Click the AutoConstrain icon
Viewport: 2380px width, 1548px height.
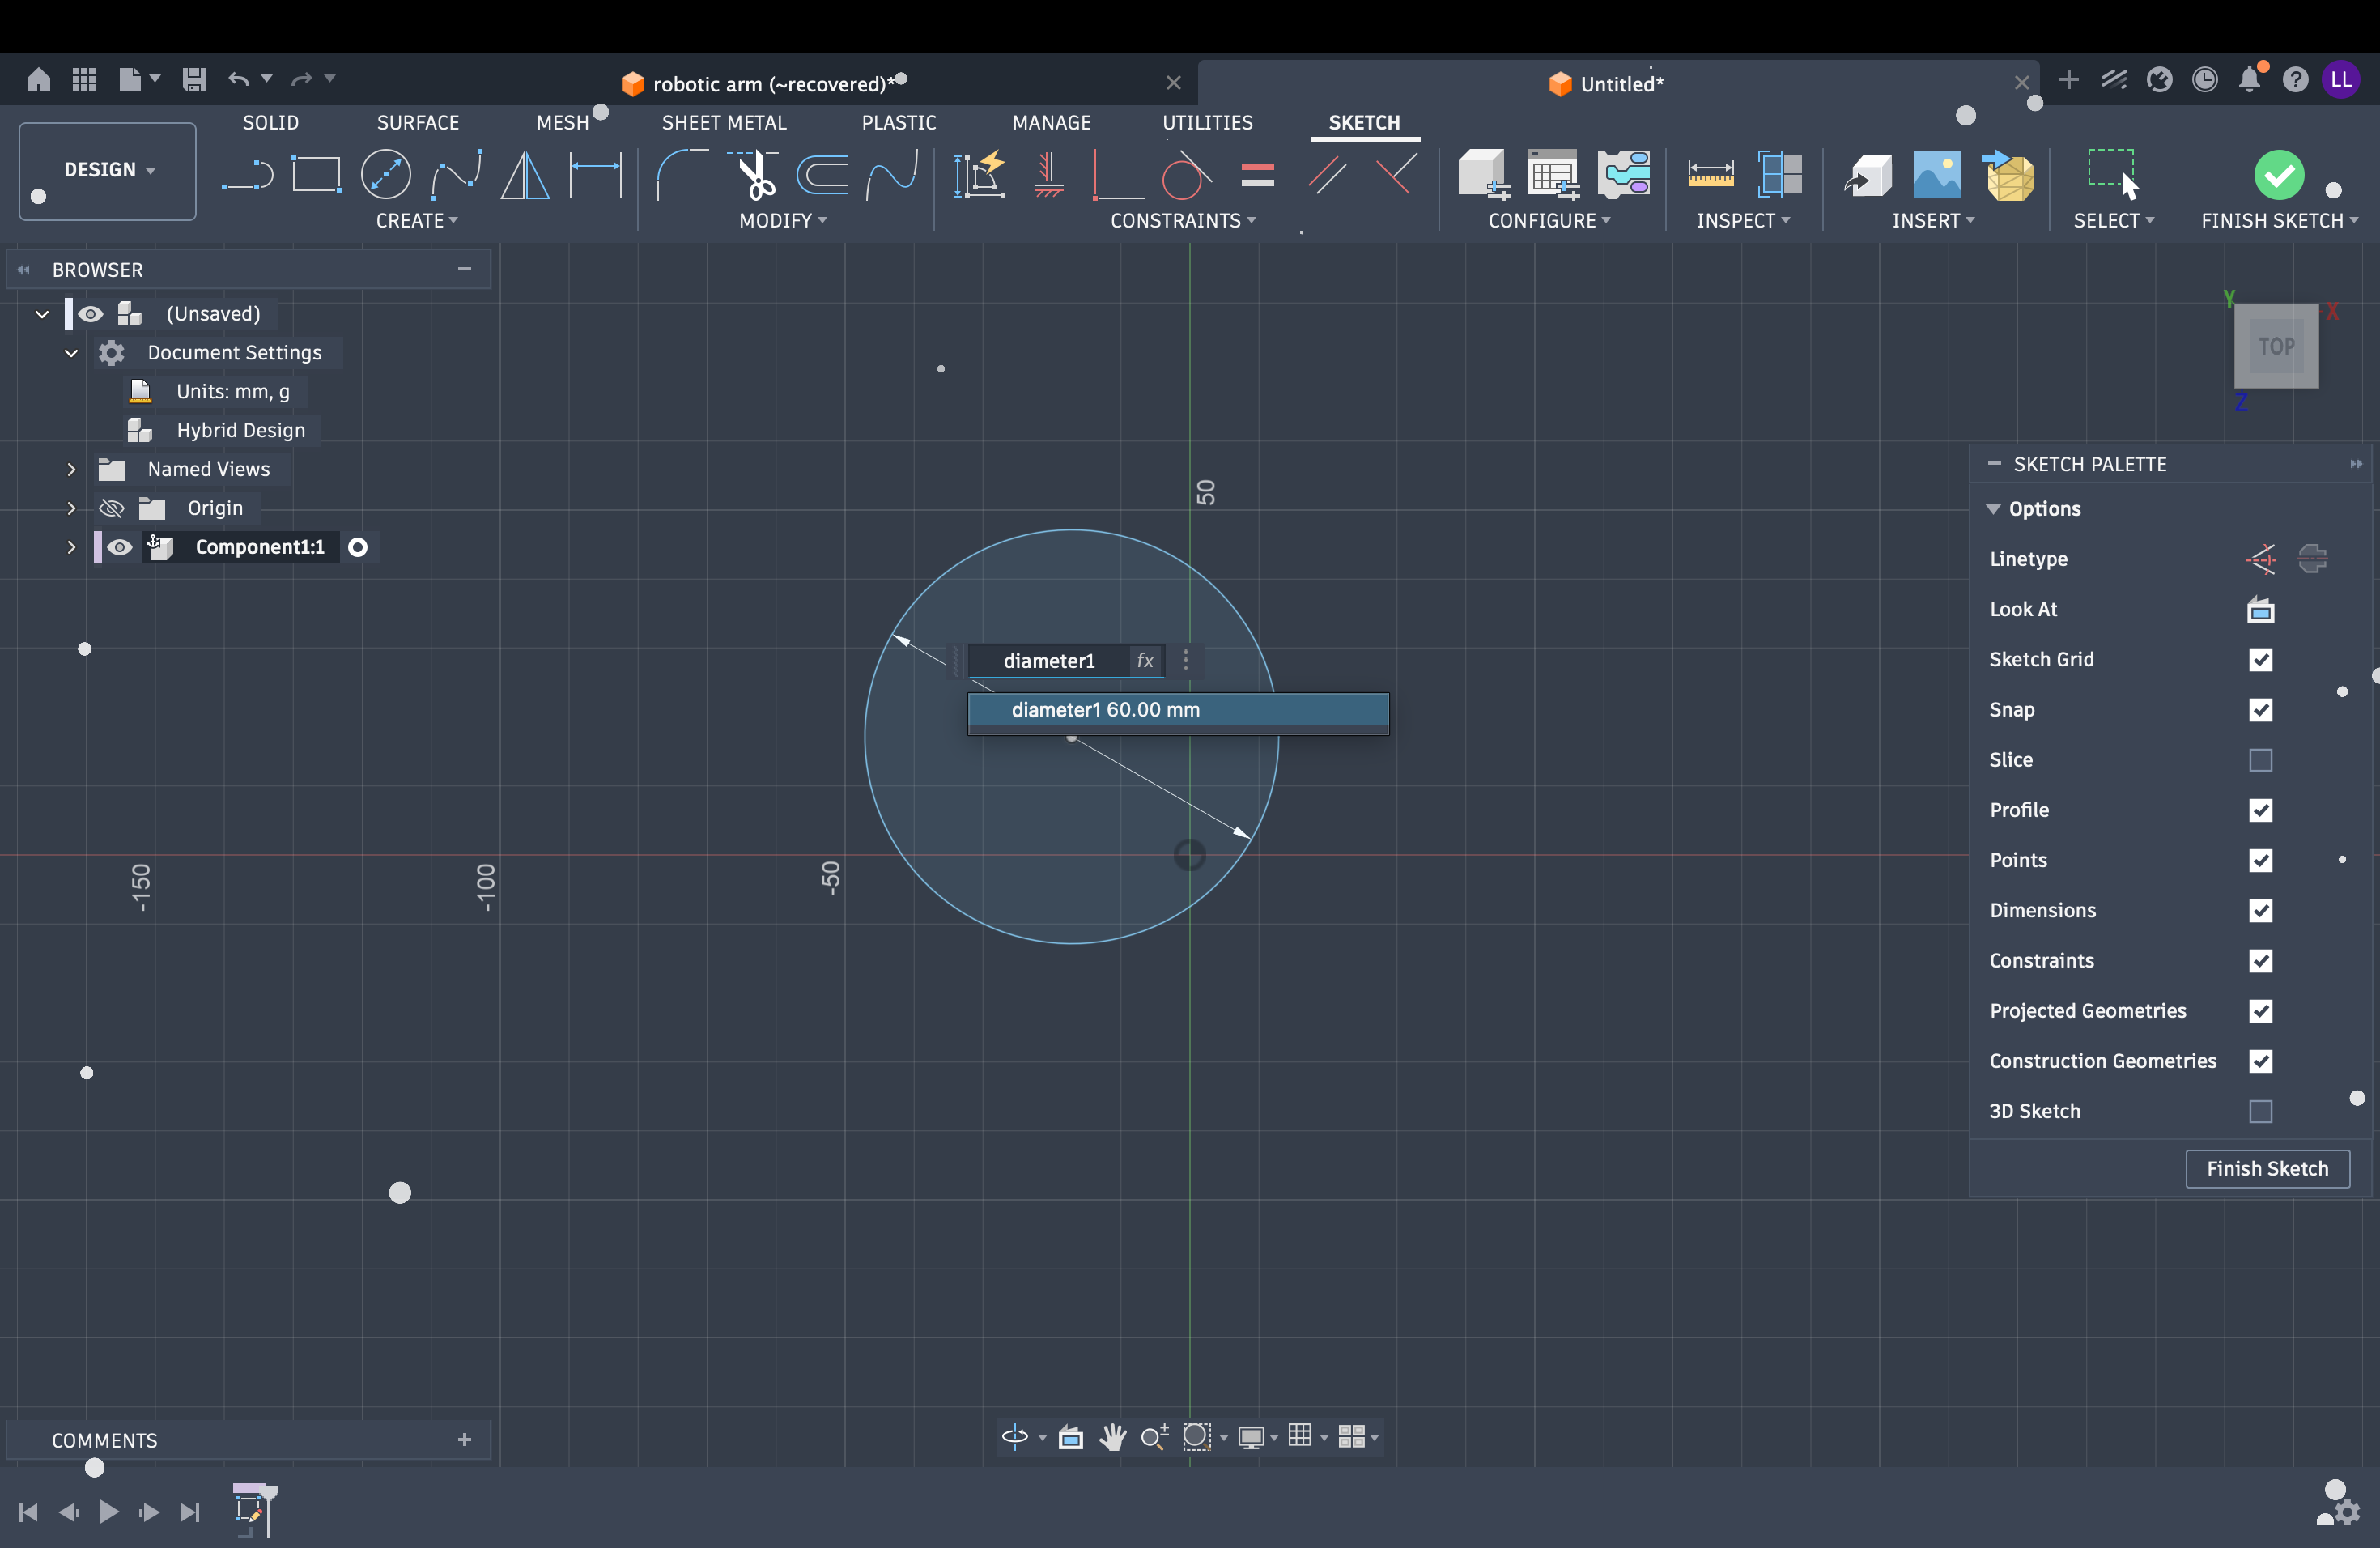click(979, 175)
